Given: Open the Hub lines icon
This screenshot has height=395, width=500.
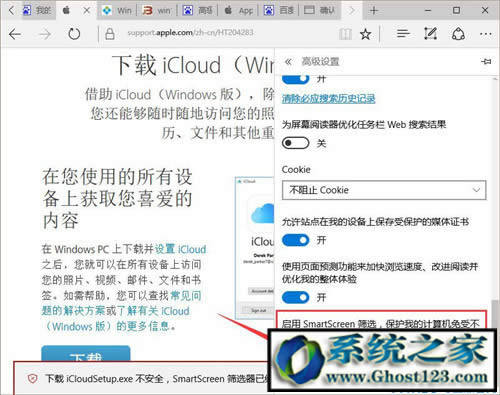Looking at the screenshot, I should click(x=403, y=33).
